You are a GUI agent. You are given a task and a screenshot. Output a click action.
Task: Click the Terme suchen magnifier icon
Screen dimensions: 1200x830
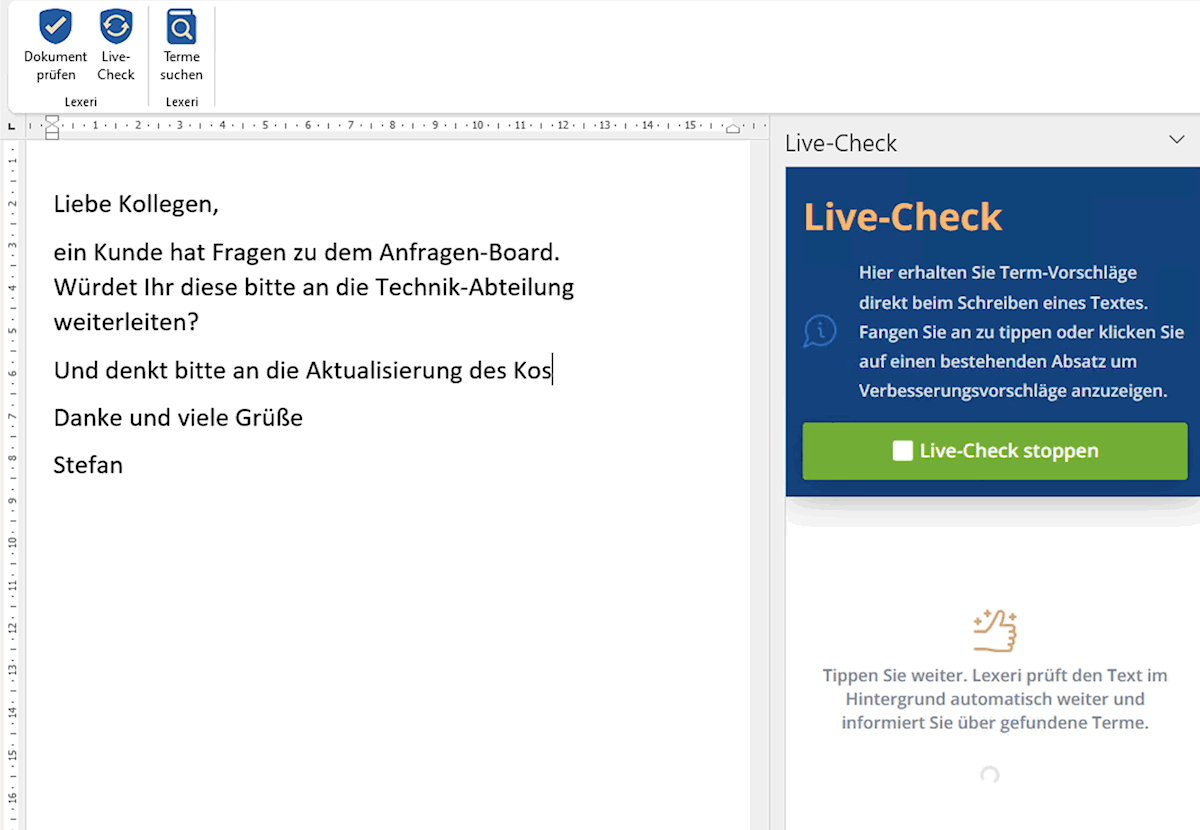point(181,26)
